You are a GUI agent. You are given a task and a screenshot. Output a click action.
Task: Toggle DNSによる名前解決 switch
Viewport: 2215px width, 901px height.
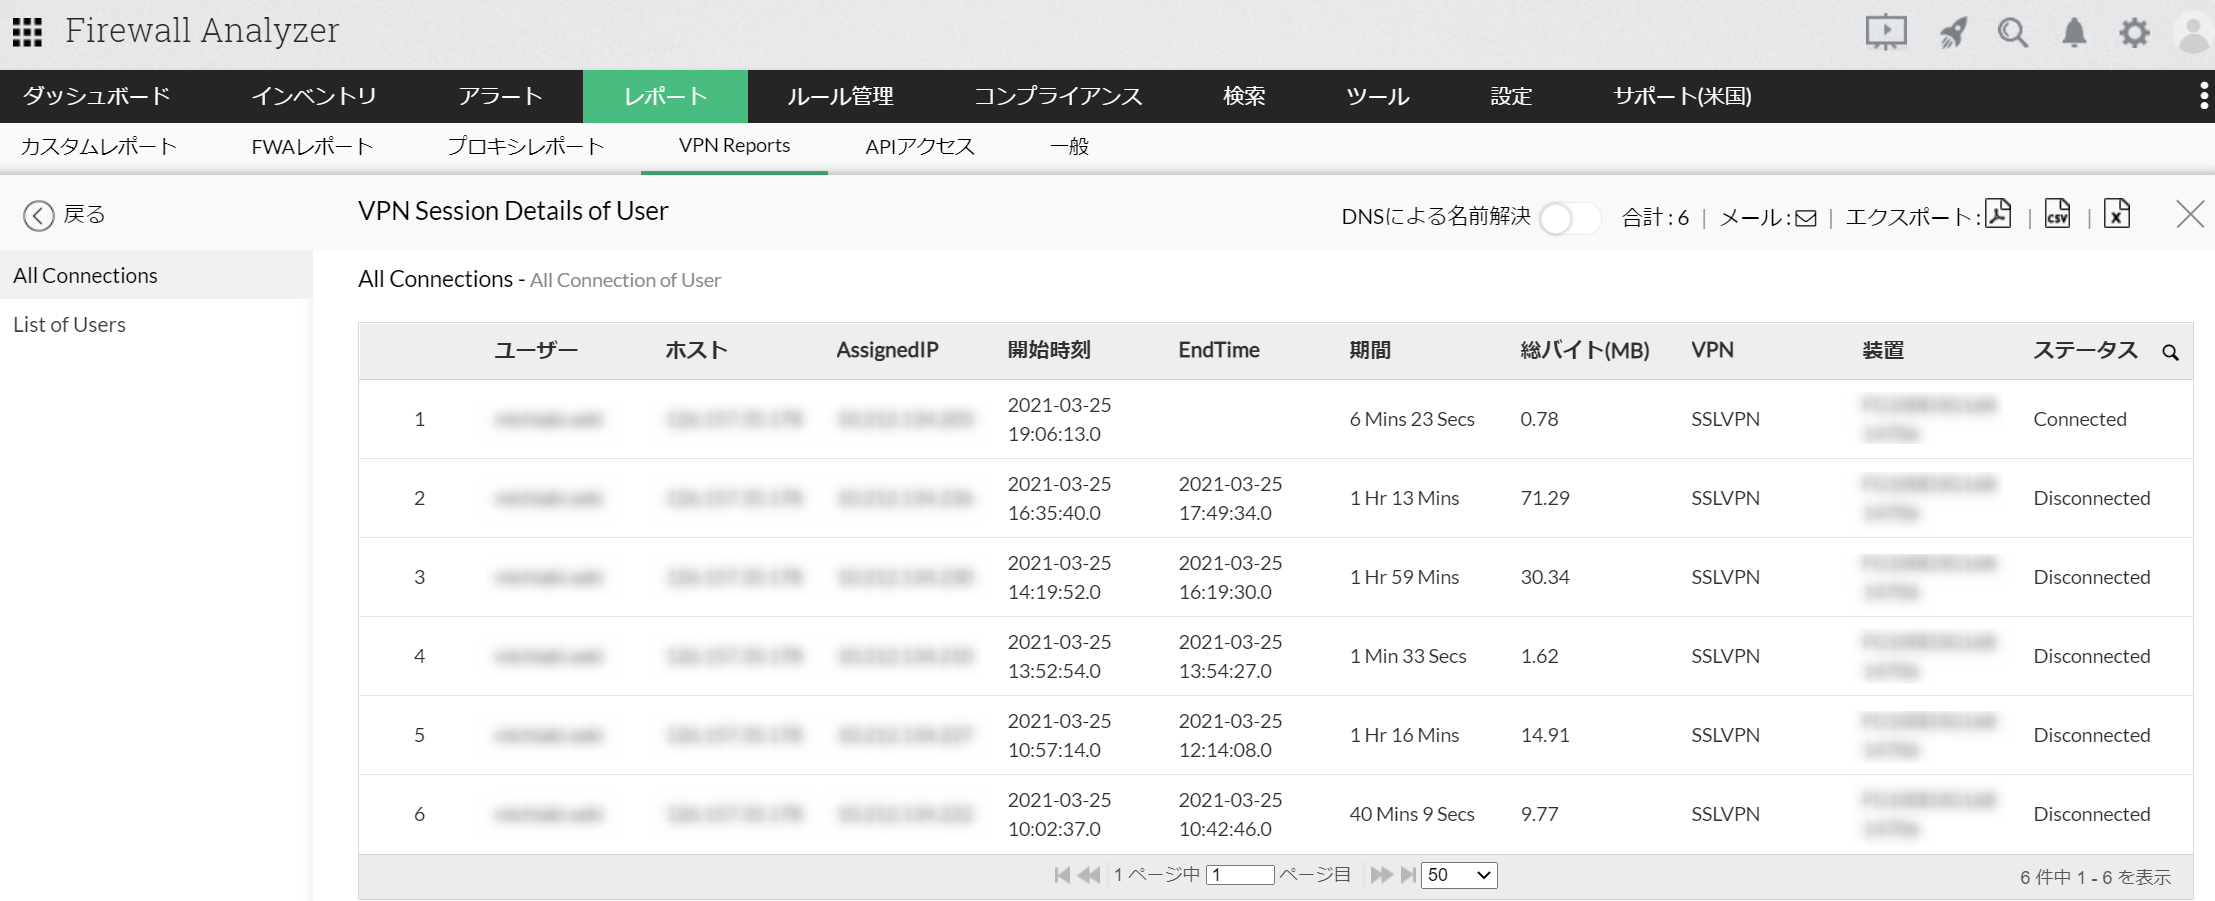coord(1568,218)
